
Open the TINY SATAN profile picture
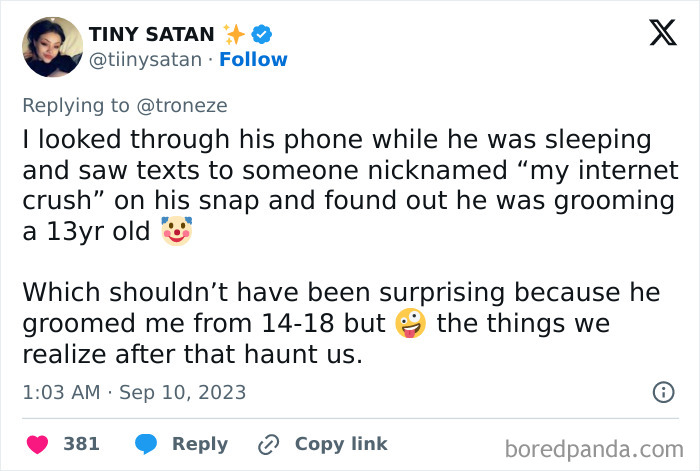tap(53, 47)
